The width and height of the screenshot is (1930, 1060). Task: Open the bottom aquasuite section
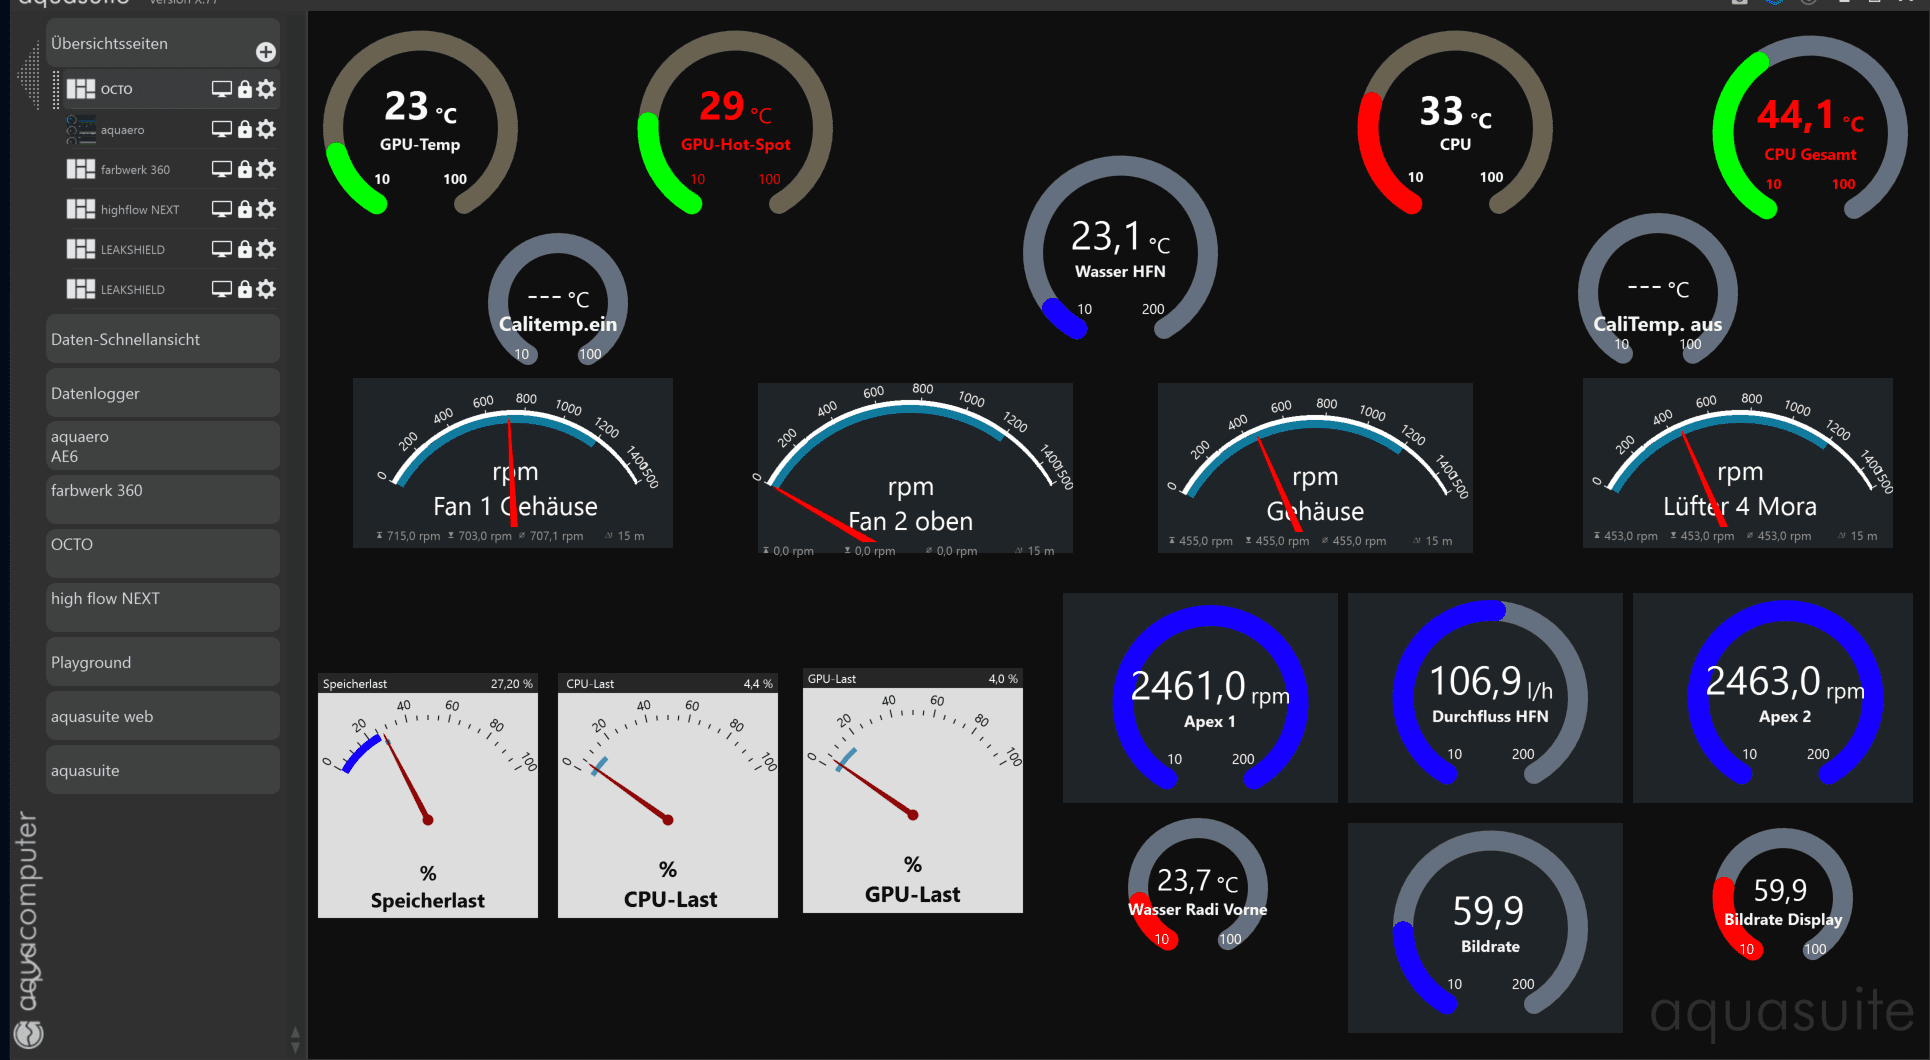[163, 770]
